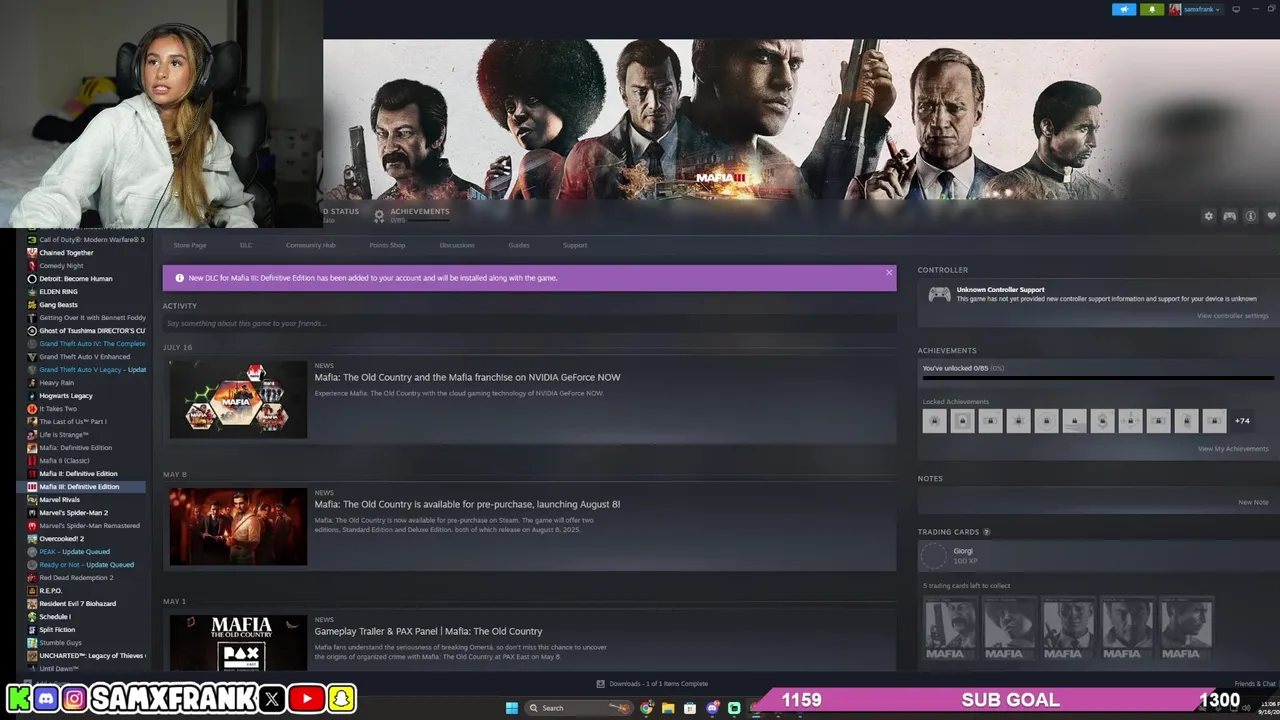Open File Explorer from the taskbar
This screenshot has width=1280, height=720.
pos(668,708)
